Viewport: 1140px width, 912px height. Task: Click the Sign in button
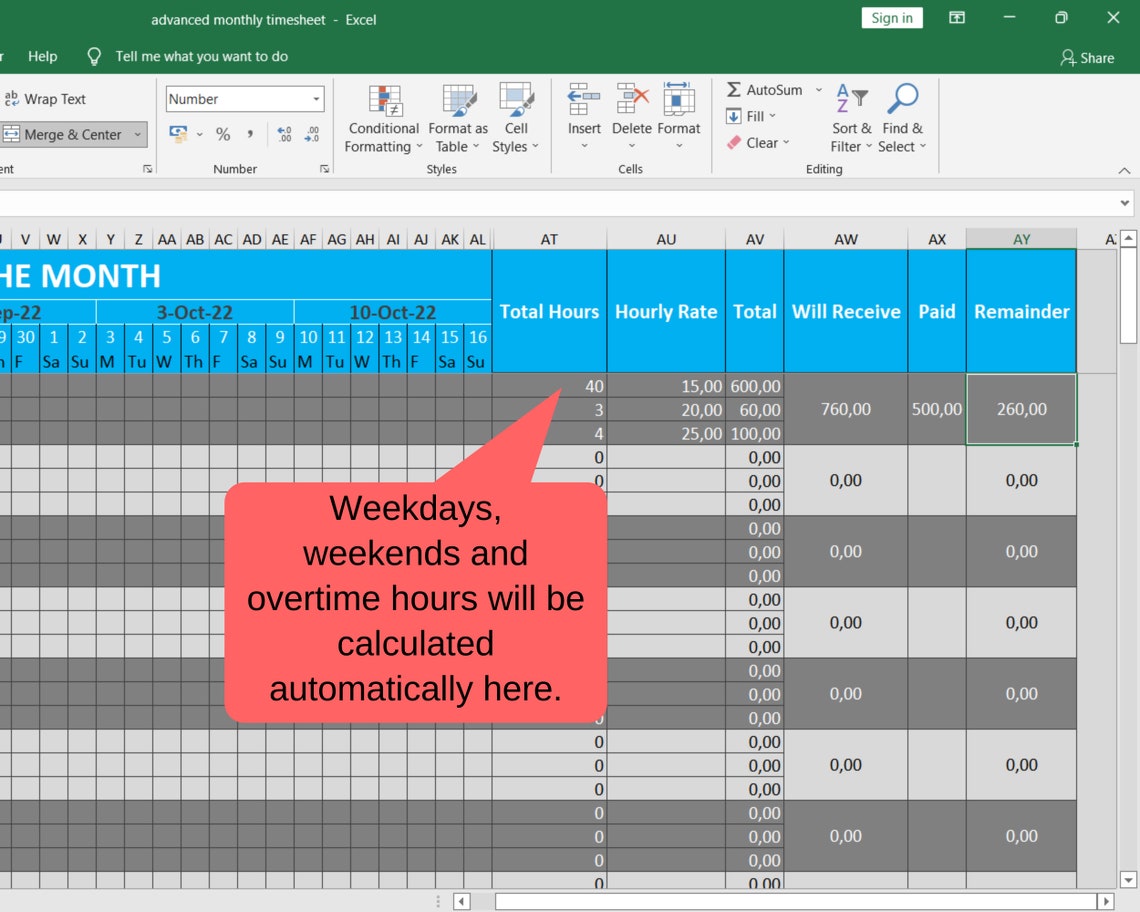coord(891,17)
